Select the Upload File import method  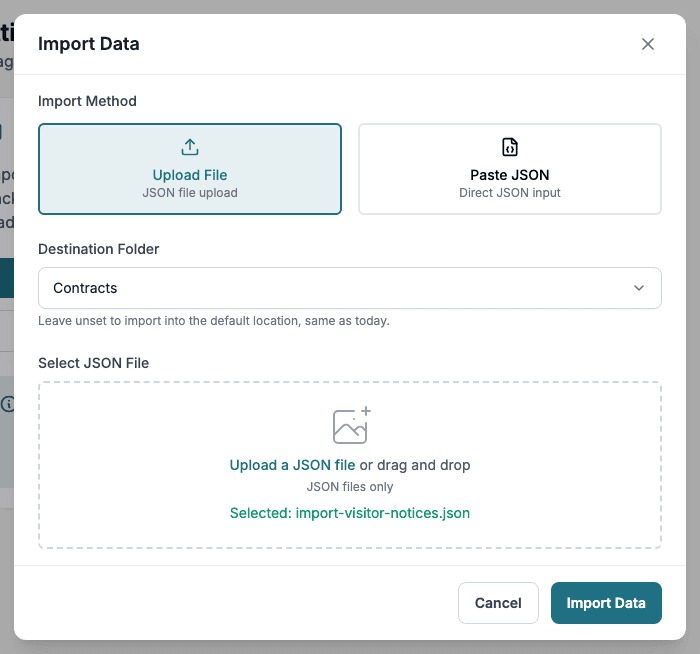pyautogui.click(x=190, y=169)
